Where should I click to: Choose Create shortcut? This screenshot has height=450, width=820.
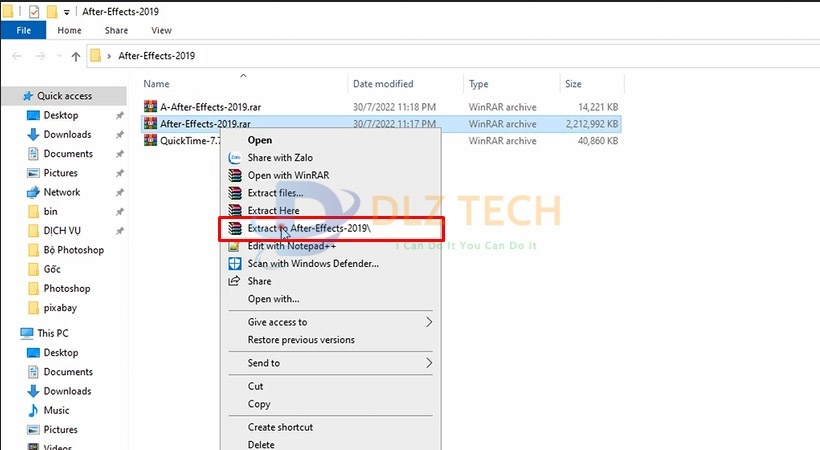pyautogui.click(x=280, y=427)
